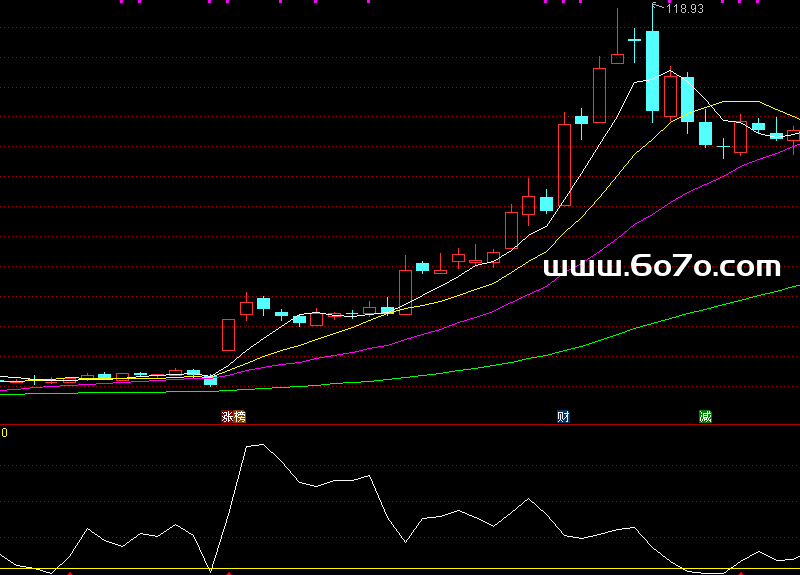Select the red arrow below the indicator's deepest dip
Screen dimensions: 800x575
tap(229, 573)
